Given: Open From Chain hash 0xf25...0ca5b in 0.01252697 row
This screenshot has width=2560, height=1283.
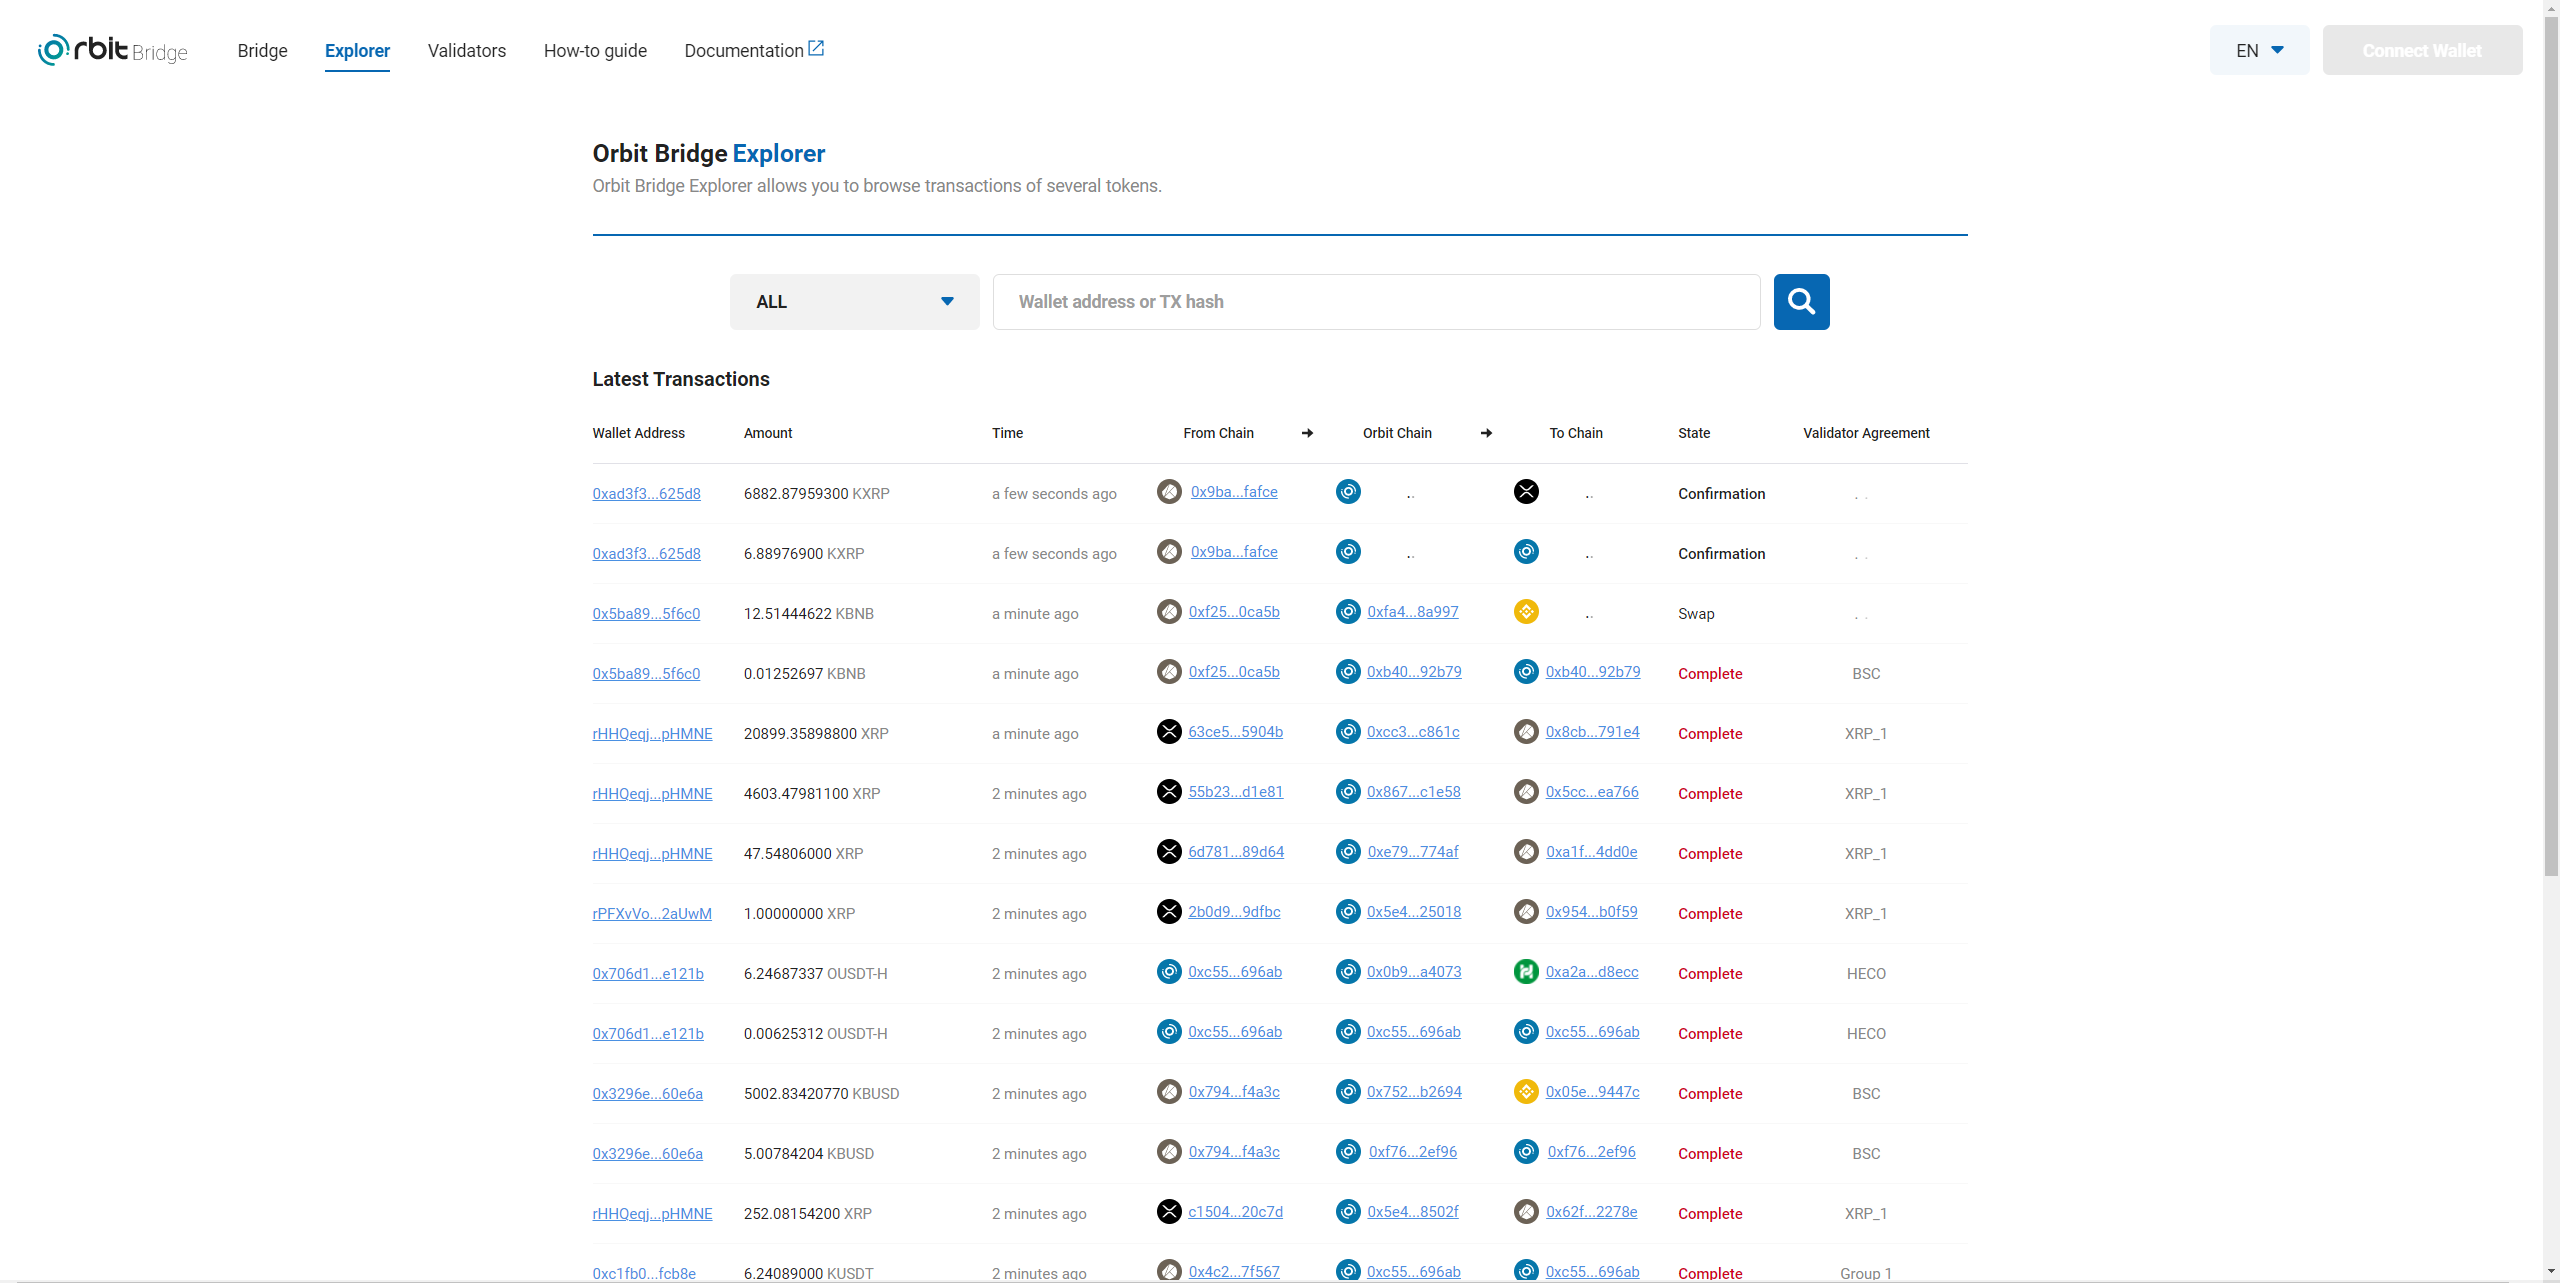Looking at the screenshot, I should pos(1234,672).
